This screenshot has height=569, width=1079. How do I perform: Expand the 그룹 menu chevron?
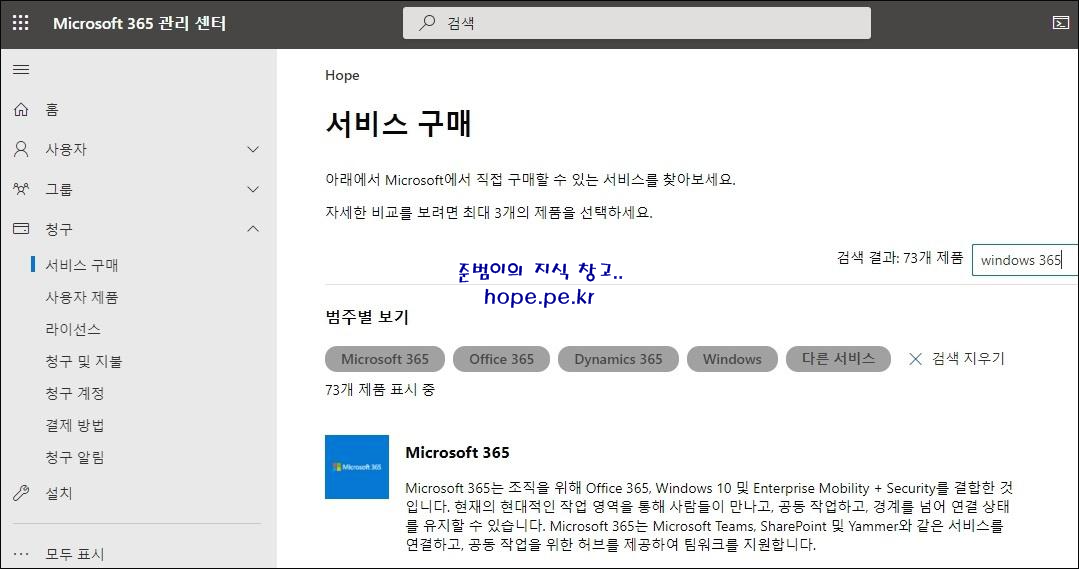[x=253, y=189]
